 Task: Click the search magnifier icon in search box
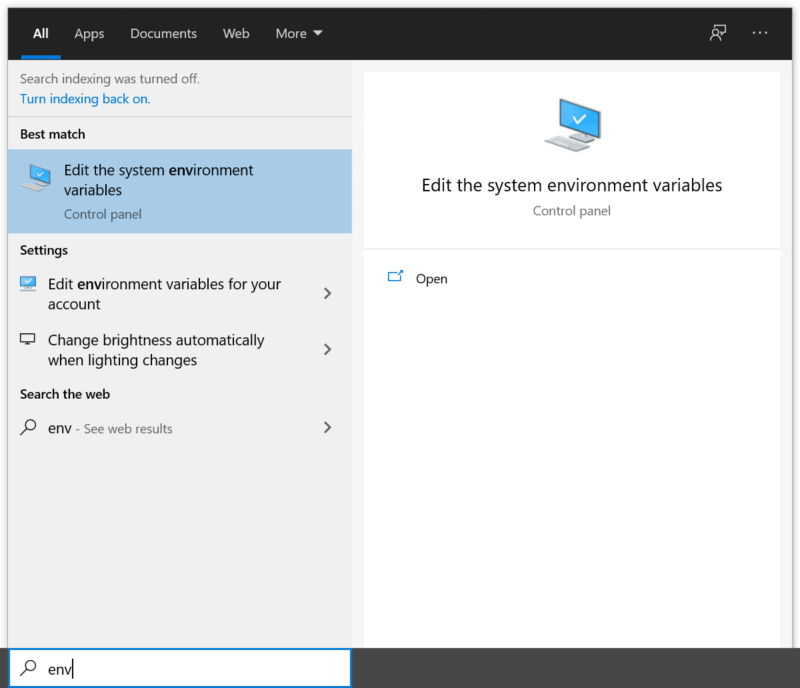[x=29, y=668]
